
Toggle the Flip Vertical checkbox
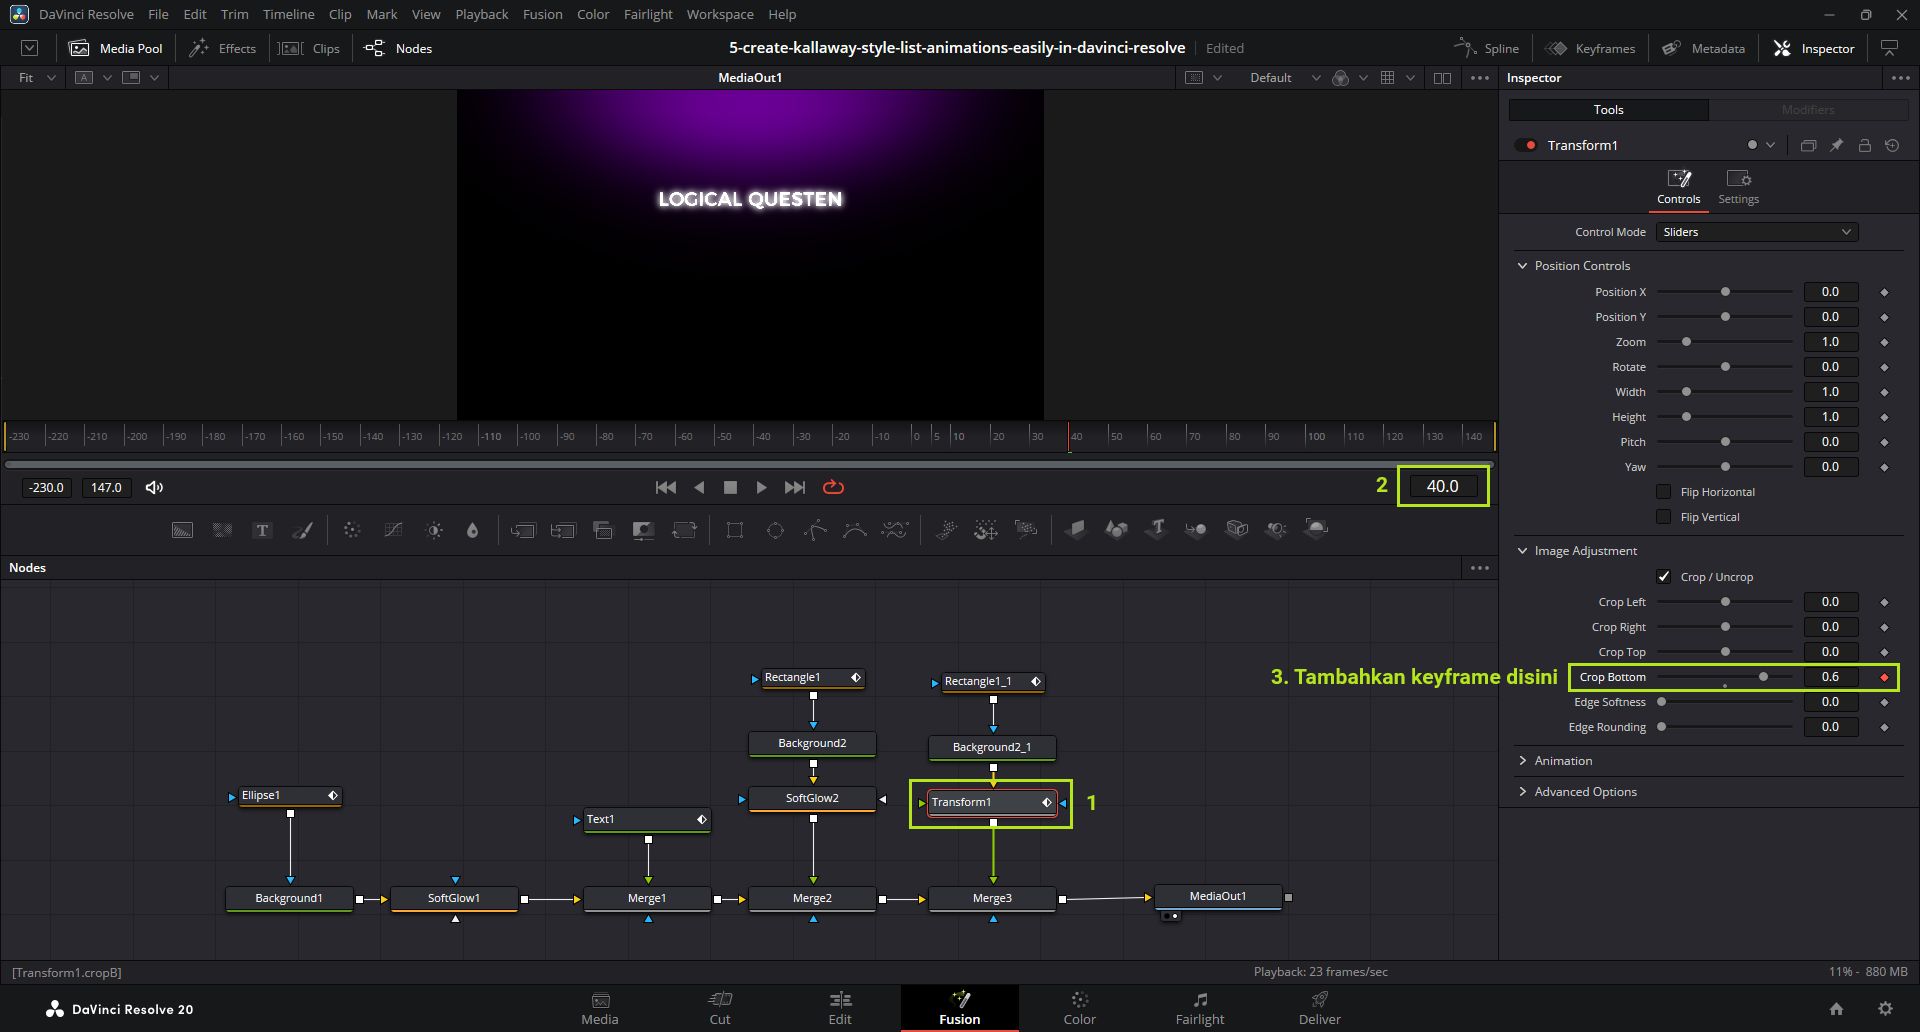1664,517
